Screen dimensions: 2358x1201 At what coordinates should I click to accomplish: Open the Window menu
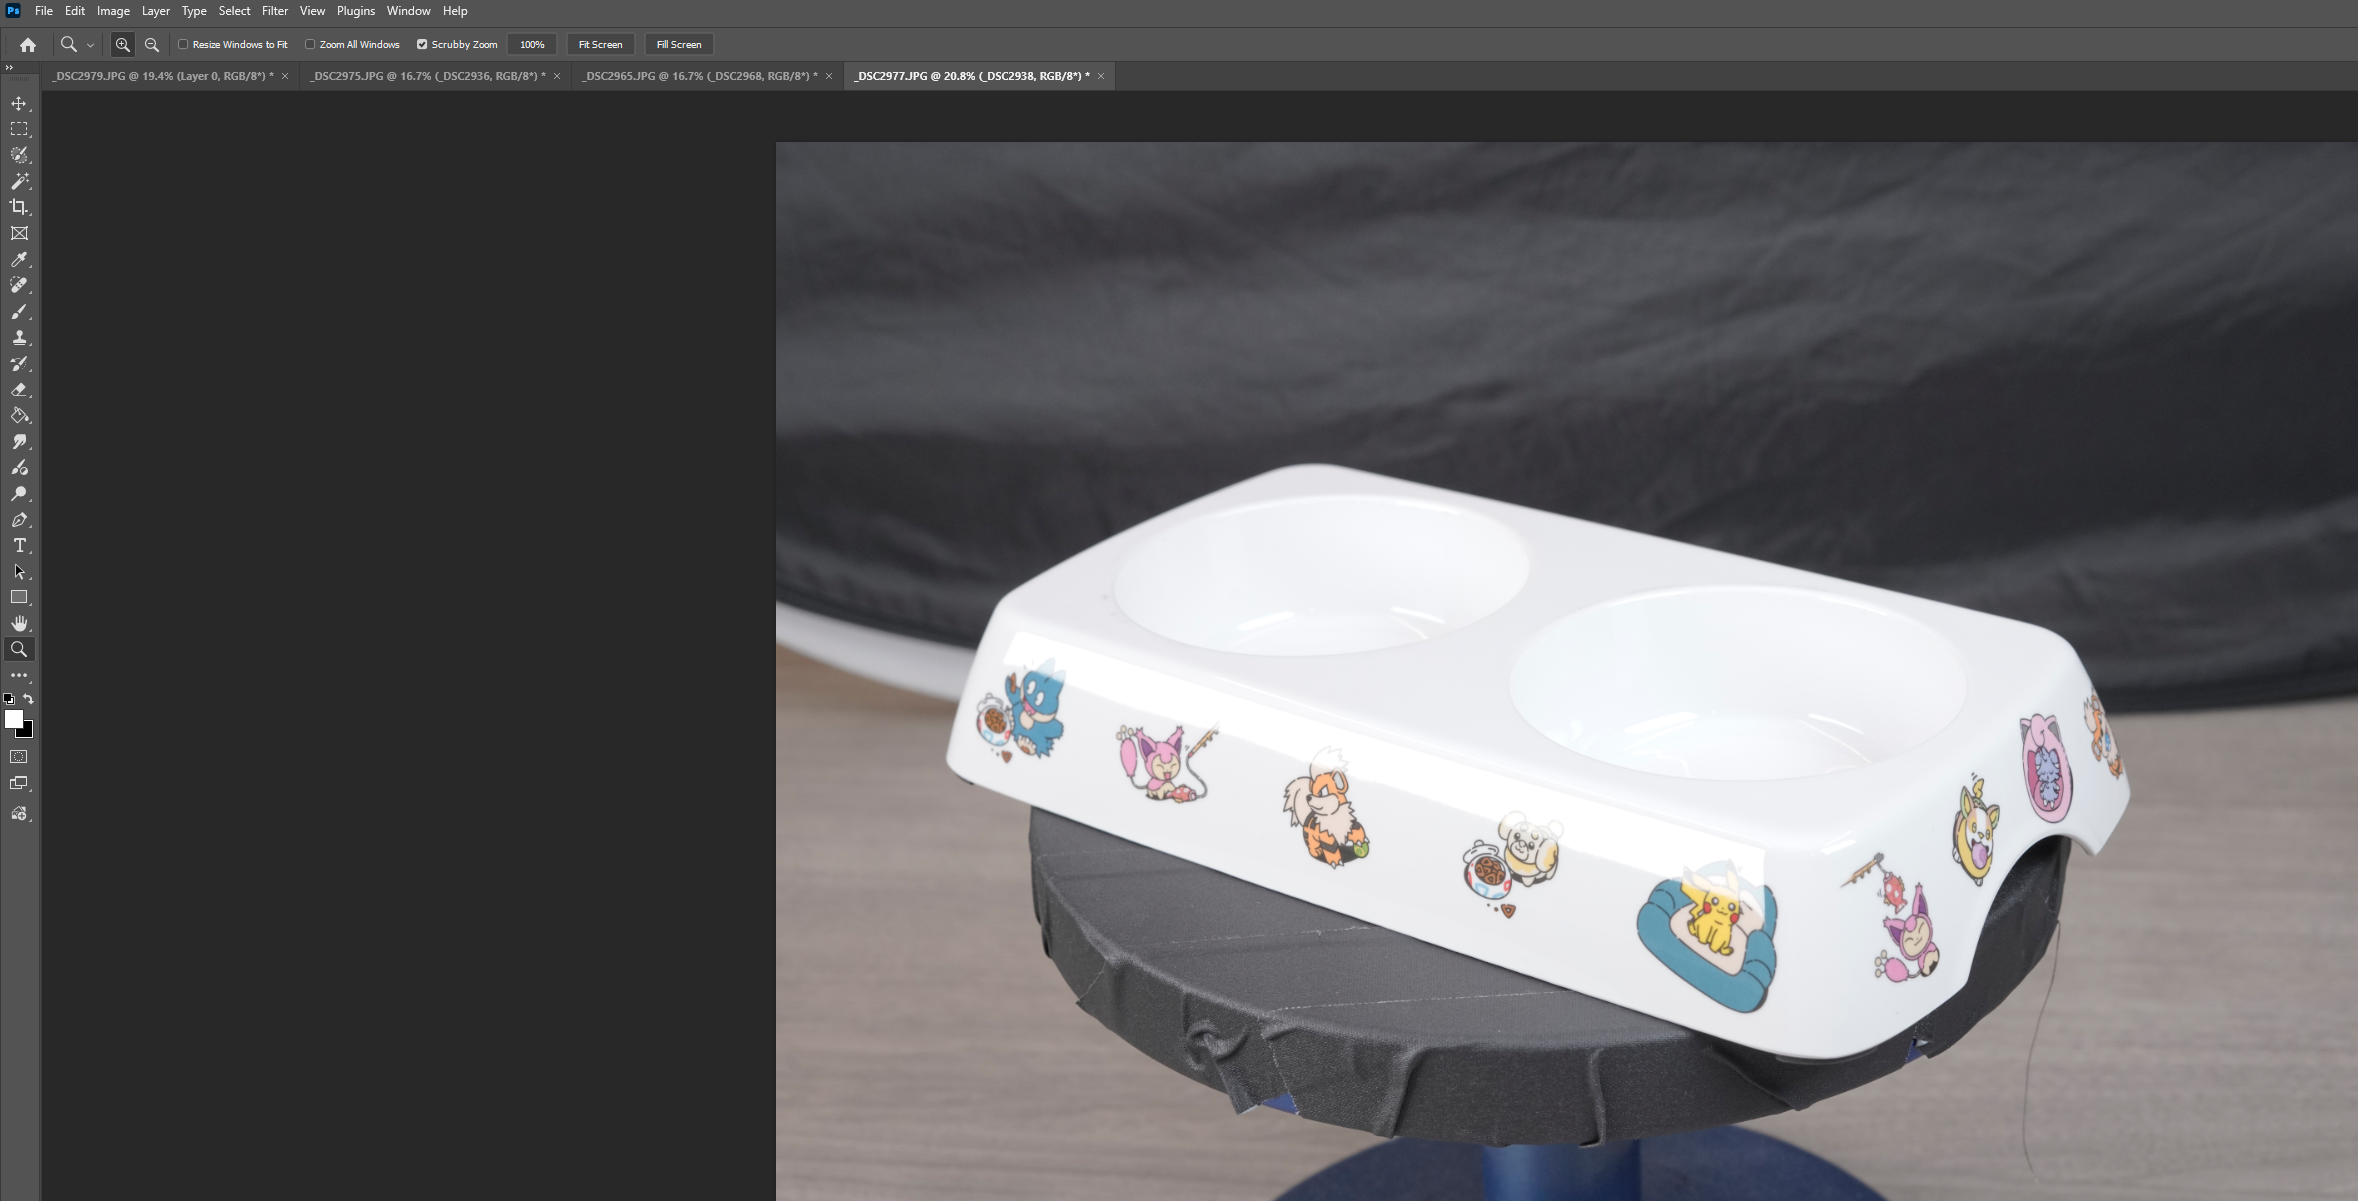[x=408, y=11]
